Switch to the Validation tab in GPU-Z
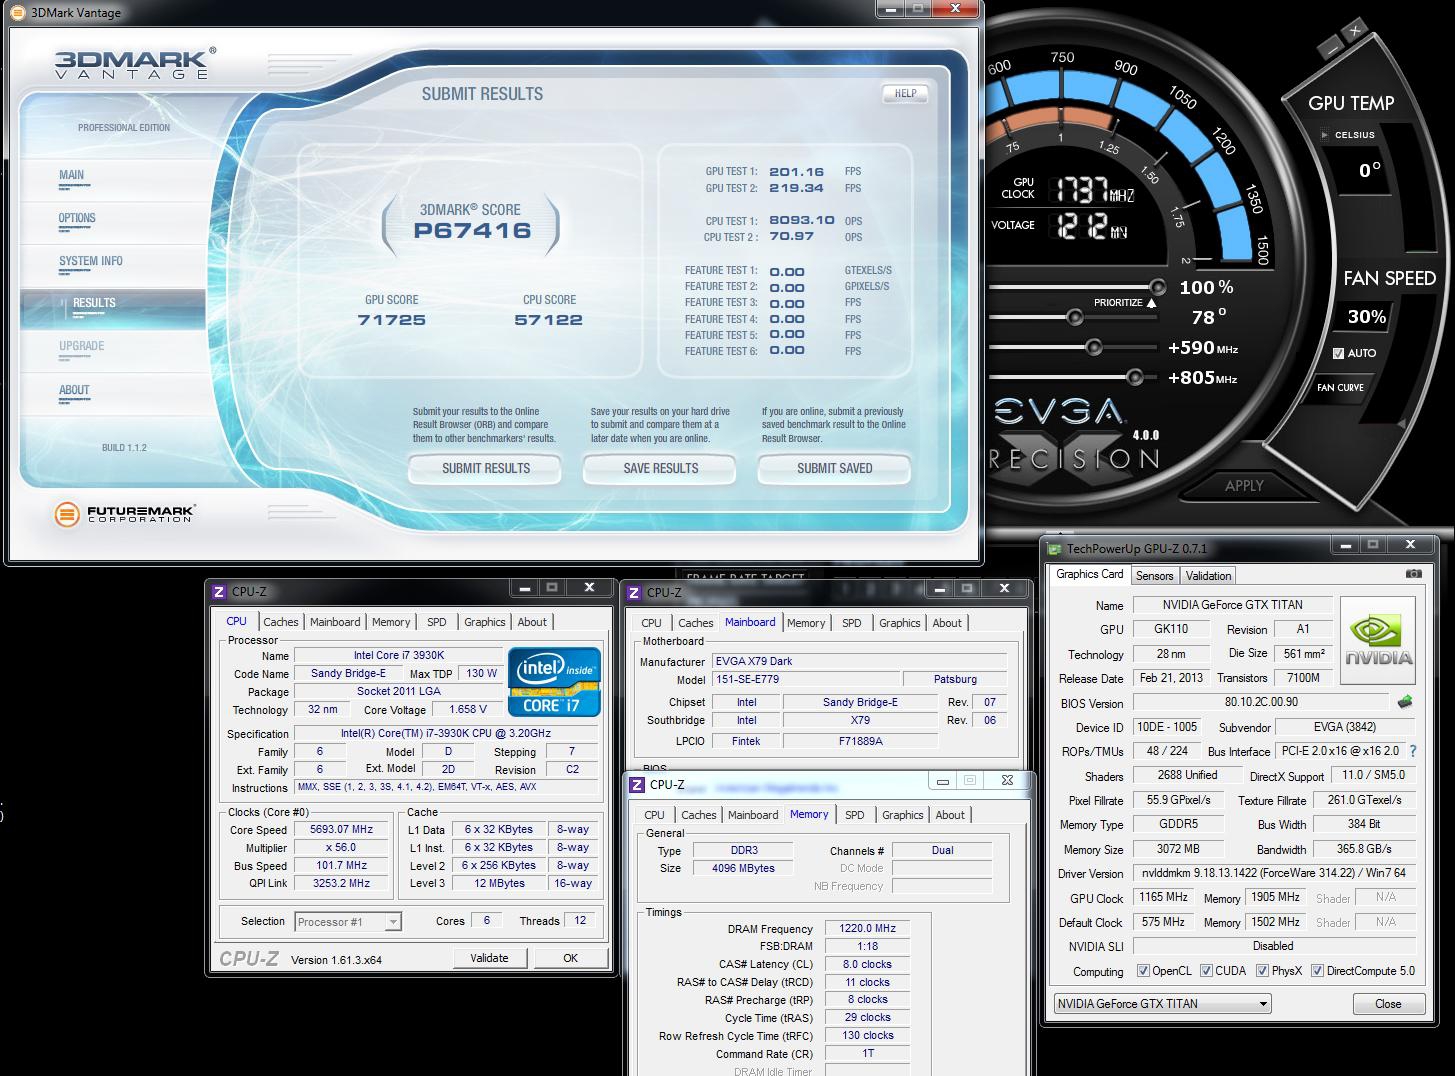This screenshot has width=1455, height=1076. (x=1208, y=576)
